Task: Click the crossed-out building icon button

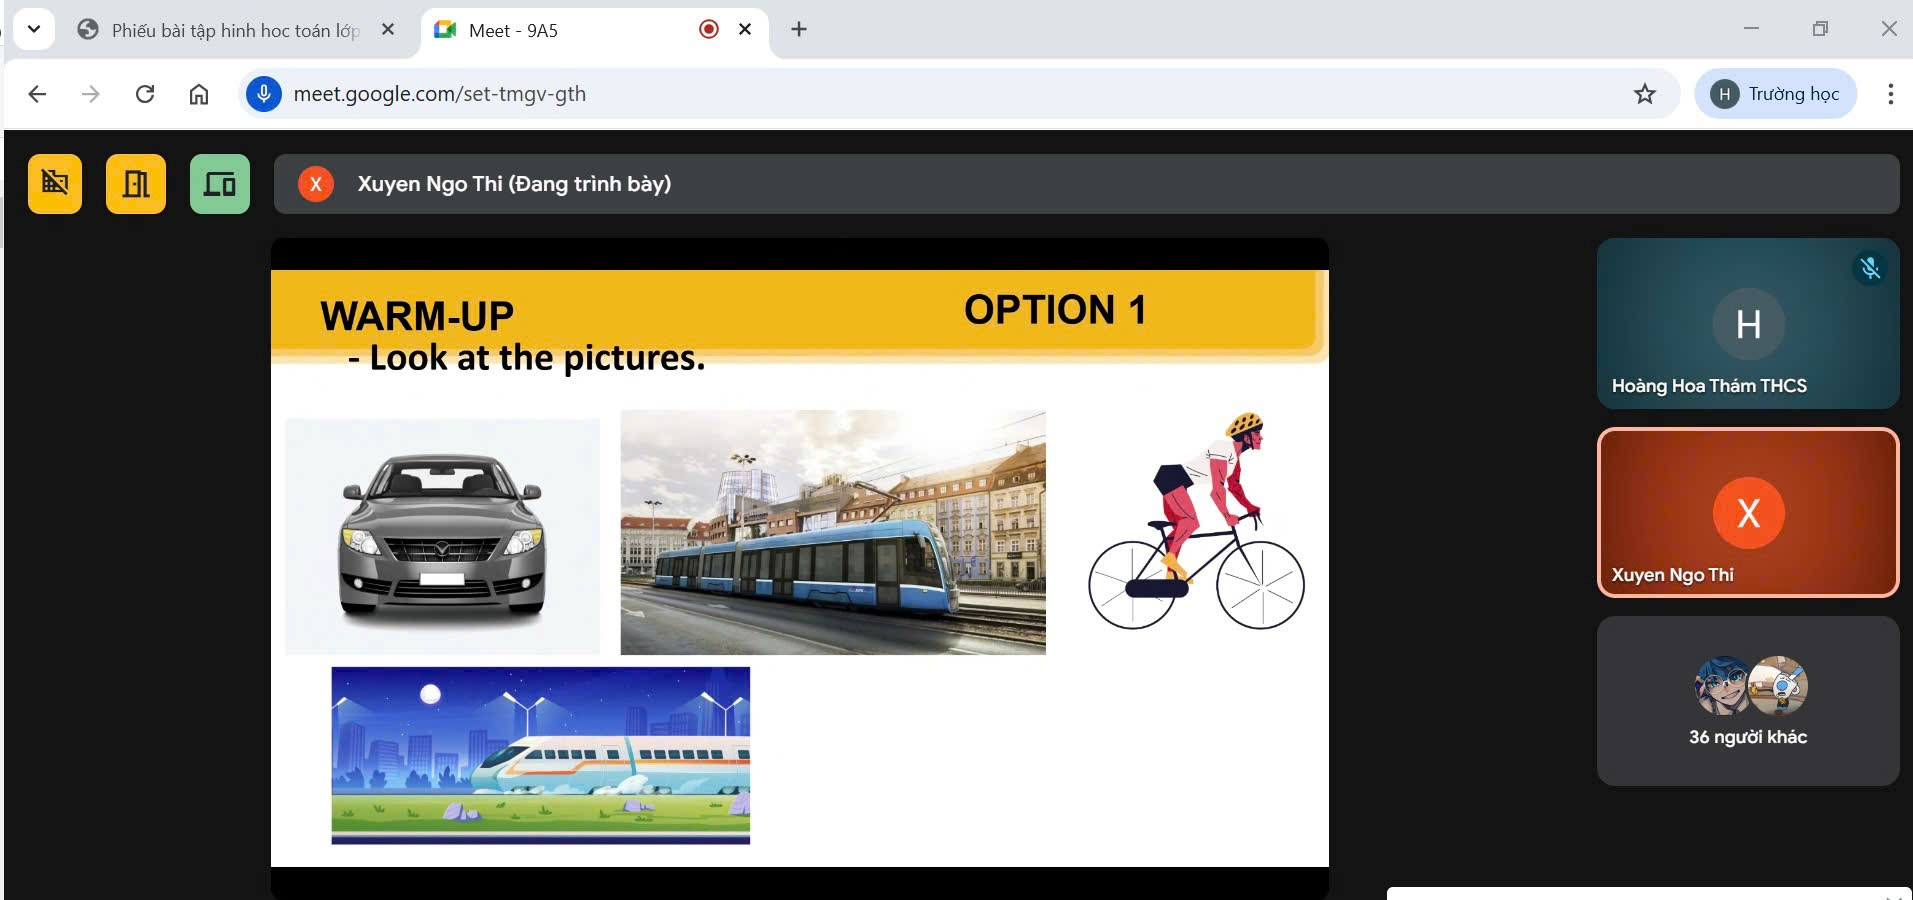Action: tap(55, 184)
